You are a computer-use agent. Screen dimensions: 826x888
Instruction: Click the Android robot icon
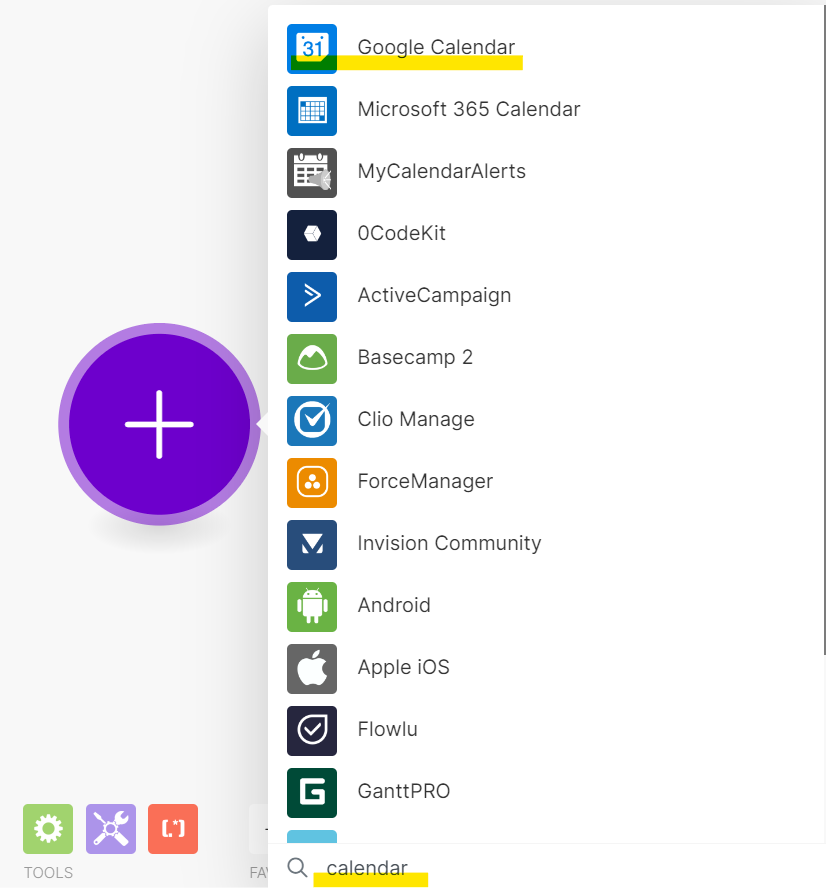pyautogui.click(x=312, y=606)
